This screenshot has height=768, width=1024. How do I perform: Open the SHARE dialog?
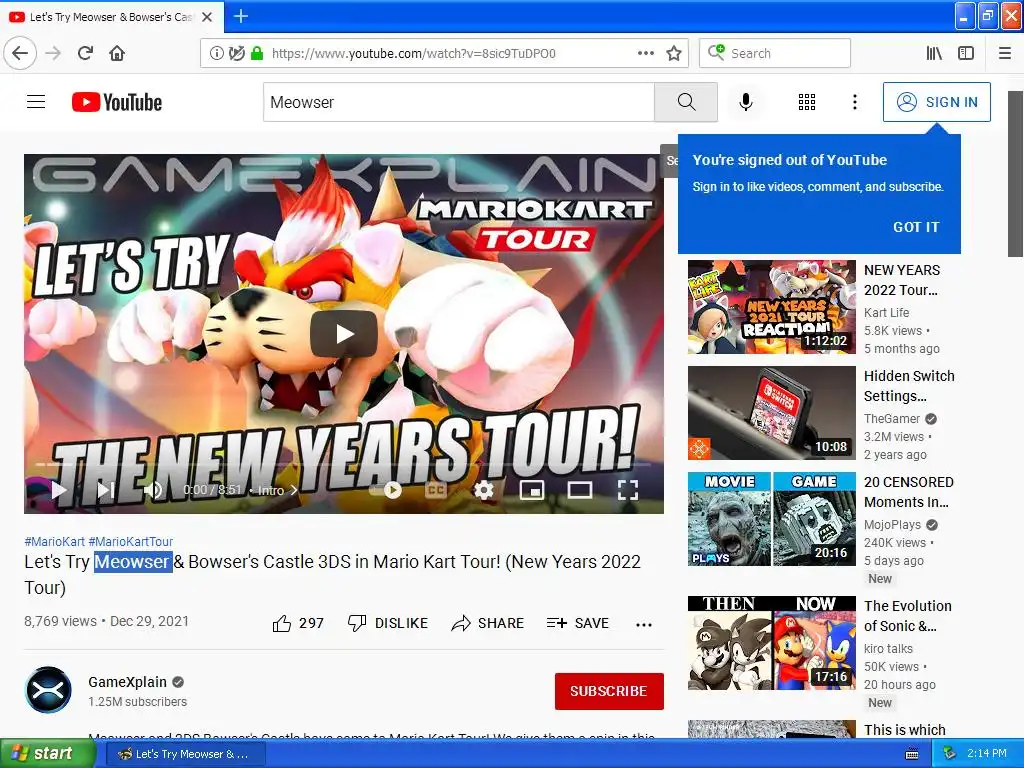(x=488, y=624)
